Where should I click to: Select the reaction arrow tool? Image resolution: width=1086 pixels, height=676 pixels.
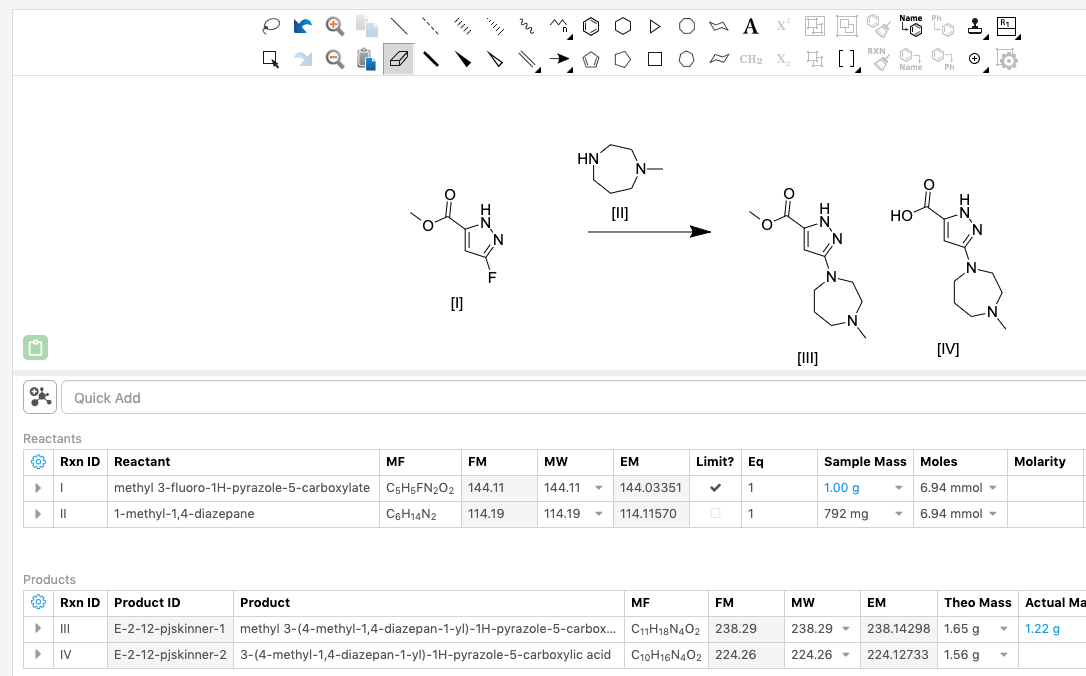click(x=559, y=59)
